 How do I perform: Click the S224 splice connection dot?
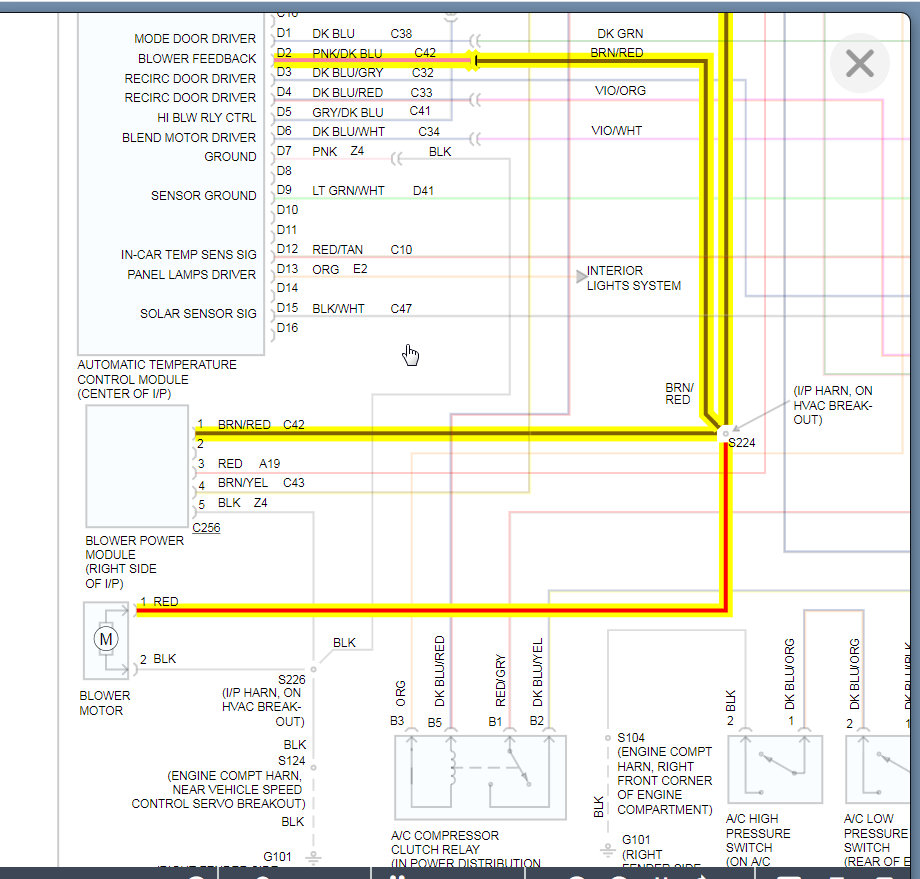[723, 434]
